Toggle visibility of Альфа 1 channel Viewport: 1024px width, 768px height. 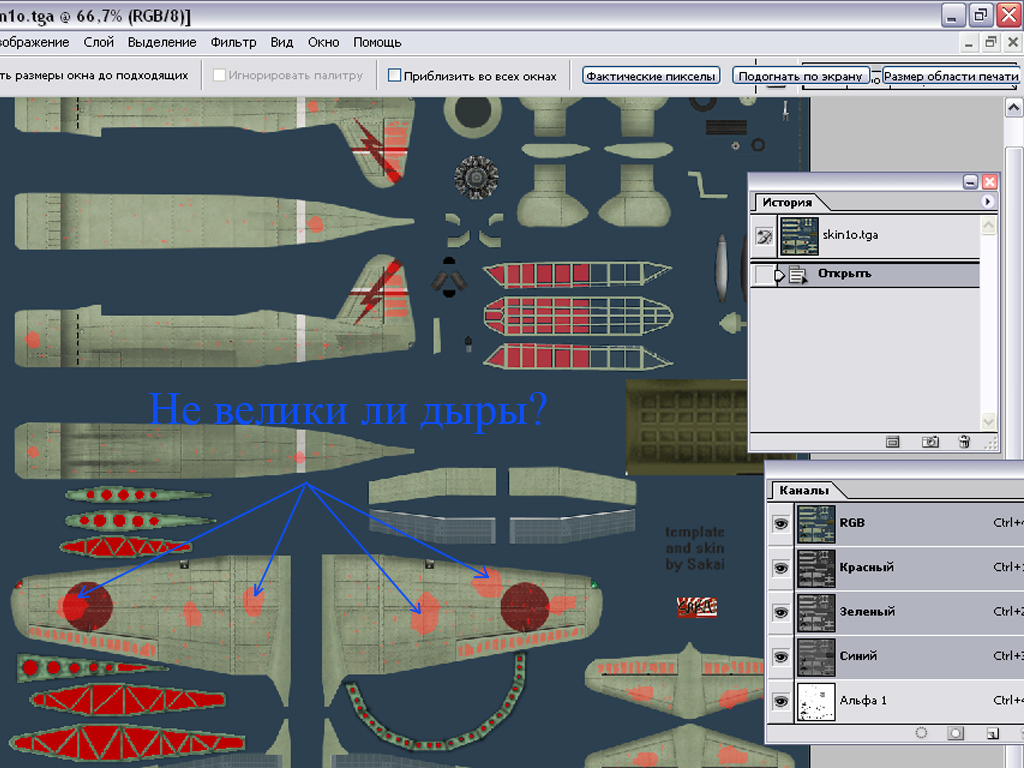pos(781,701)
